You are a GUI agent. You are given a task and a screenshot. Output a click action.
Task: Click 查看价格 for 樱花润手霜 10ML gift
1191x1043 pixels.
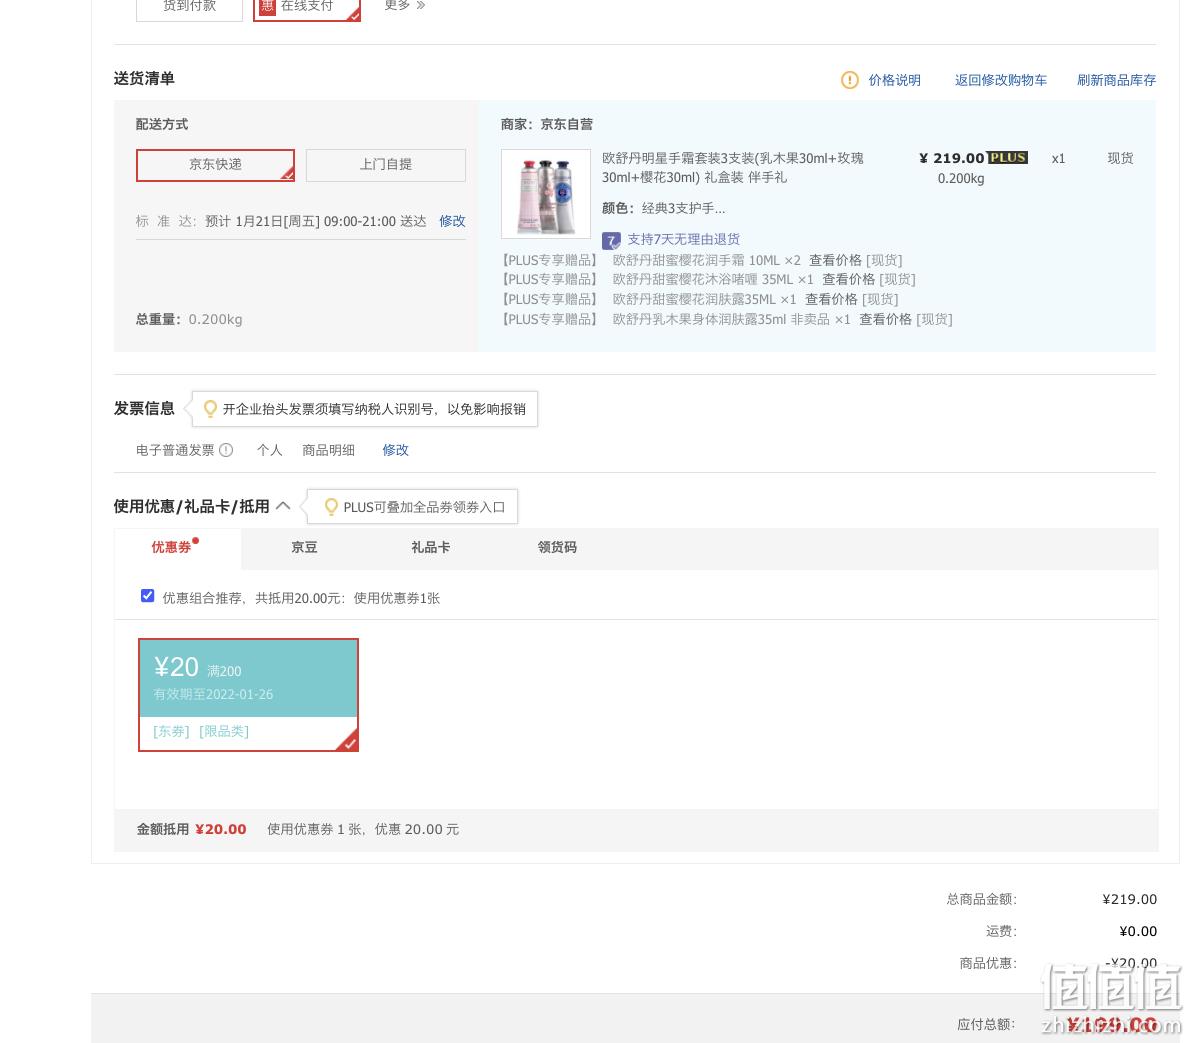point(835,260)
